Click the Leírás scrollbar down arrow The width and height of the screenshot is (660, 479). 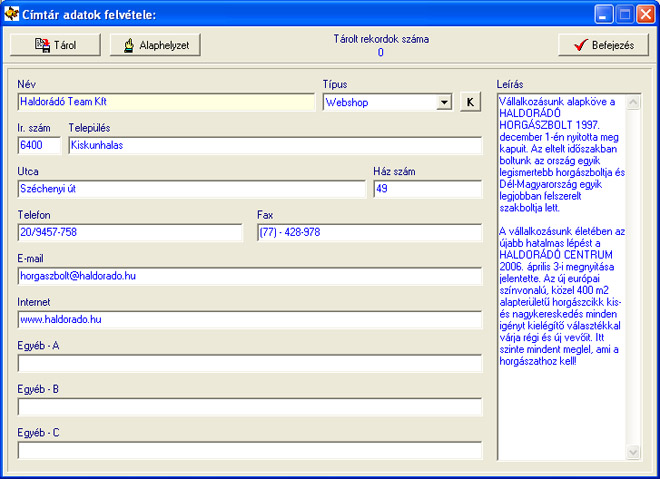pos(633,452)
